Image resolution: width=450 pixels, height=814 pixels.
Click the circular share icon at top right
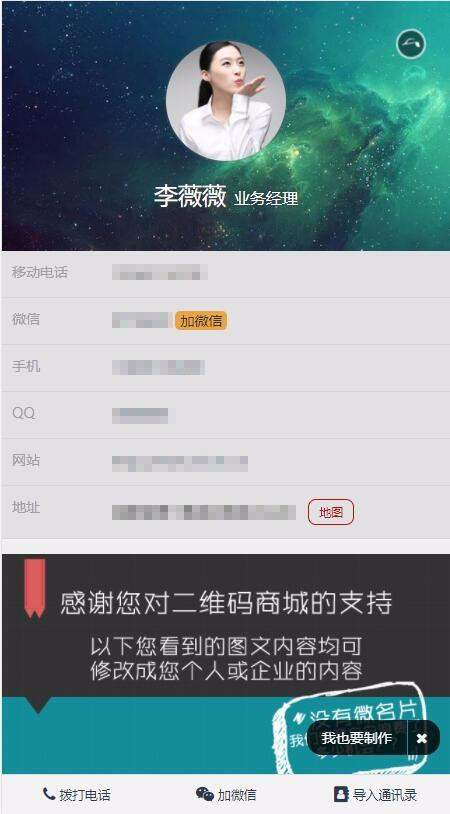[411, 44]
